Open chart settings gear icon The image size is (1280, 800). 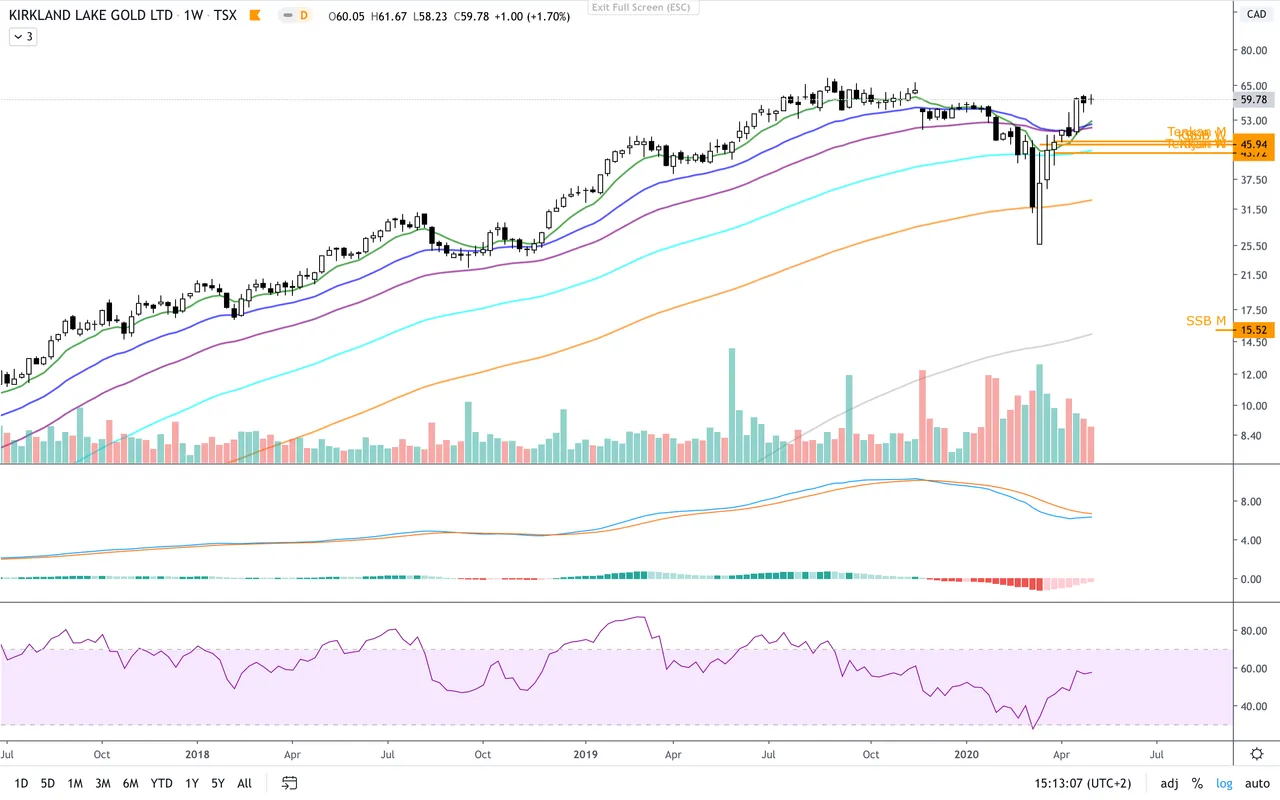pyautogui.click(x=1257, y=753)
